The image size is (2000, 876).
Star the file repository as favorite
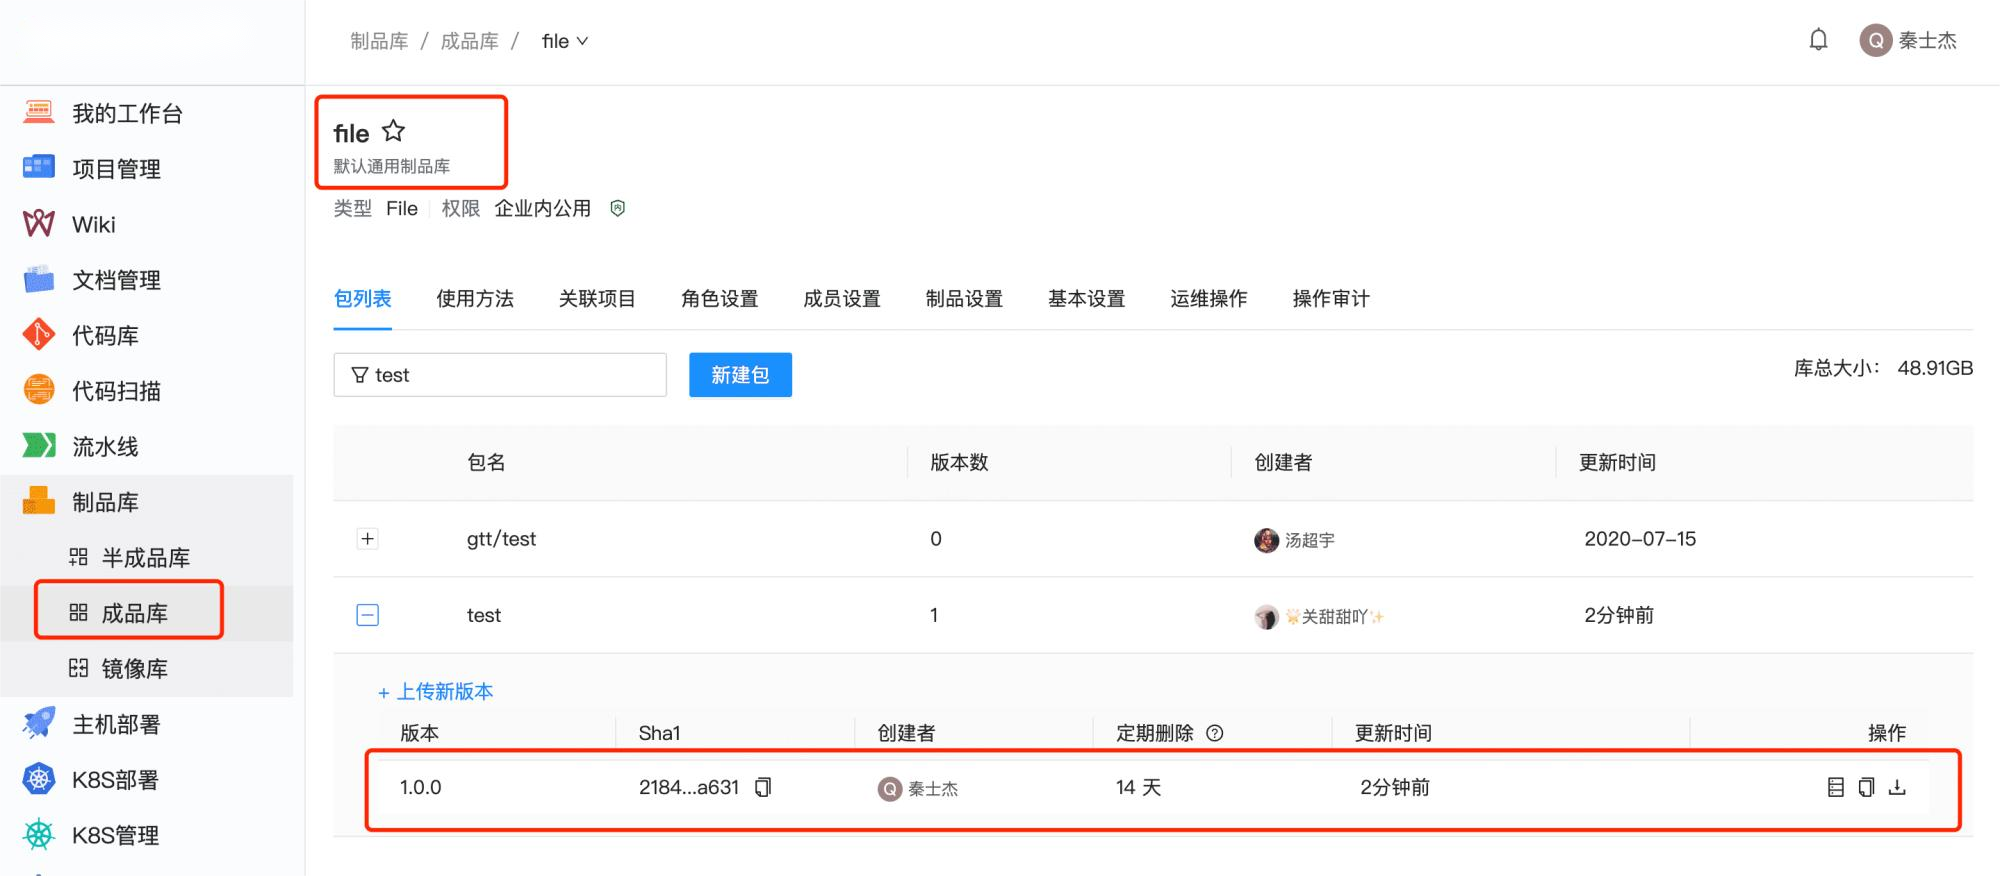coord(394,131)
